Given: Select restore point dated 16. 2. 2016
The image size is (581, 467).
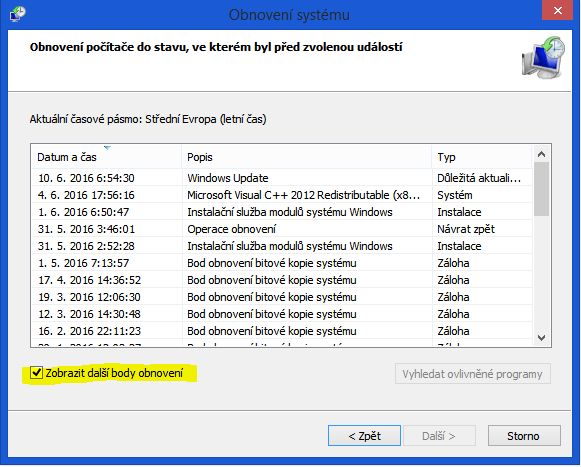Looking at the screenshot, I should (x=282, y=331).
